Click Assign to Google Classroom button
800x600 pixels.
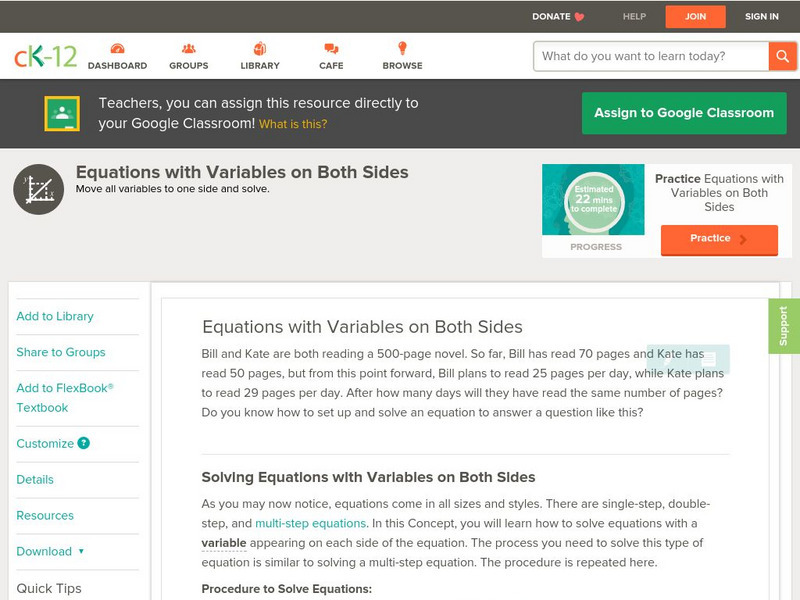point(684,113)
